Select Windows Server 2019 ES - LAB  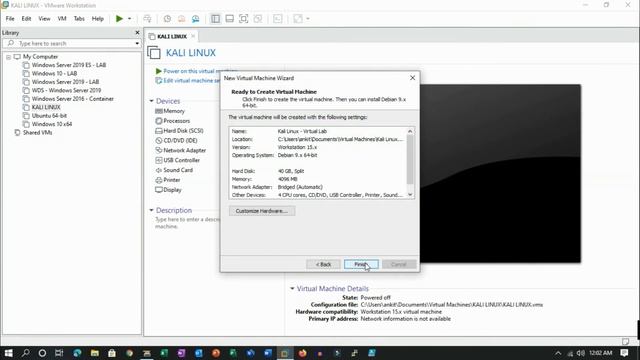pos(69,65)
